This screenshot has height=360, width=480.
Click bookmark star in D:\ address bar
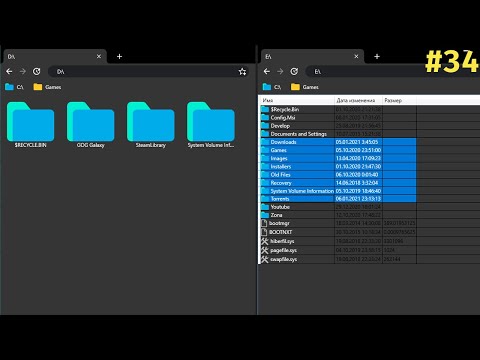[x=242, y=71]
